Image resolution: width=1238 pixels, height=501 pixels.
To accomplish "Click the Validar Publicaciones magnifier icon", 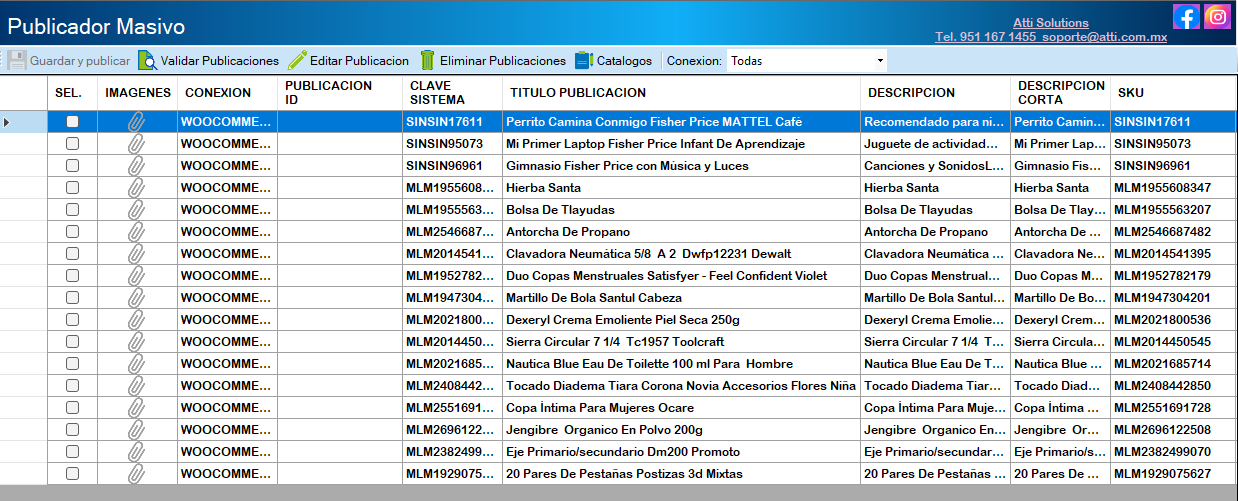I will (147, 61).
